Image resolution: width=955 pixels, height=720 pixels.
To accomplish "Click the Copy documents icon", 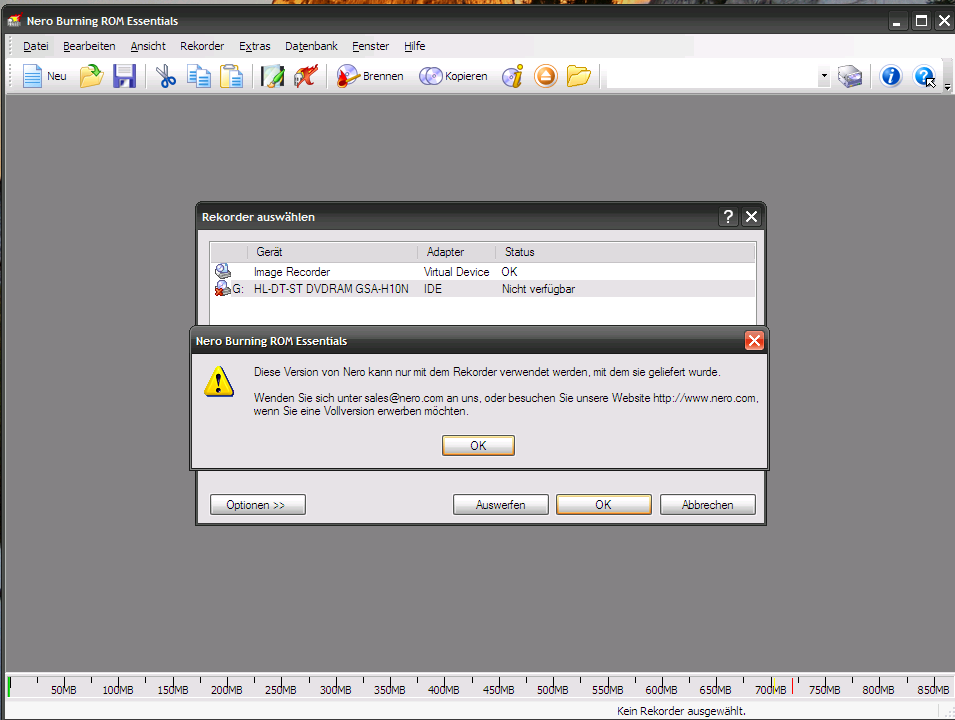I will [199, 76].
